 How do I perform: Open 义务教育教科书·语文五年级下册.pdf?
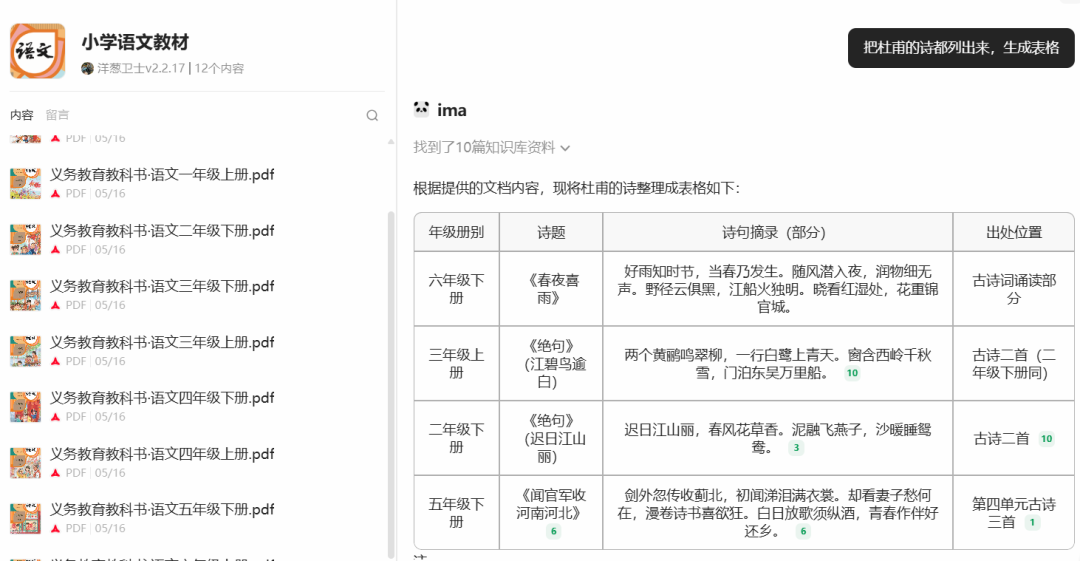point(162,509)
